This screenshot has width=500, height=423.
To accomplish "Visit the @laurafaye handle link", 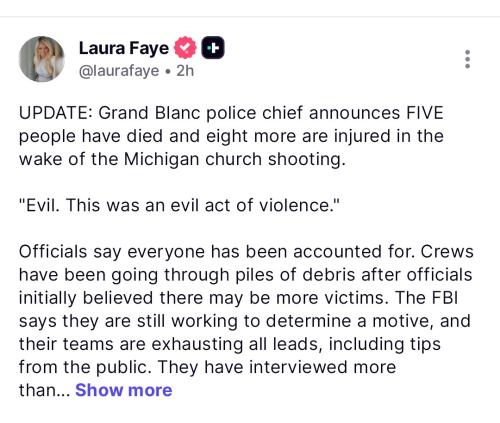I will point(119,71).
